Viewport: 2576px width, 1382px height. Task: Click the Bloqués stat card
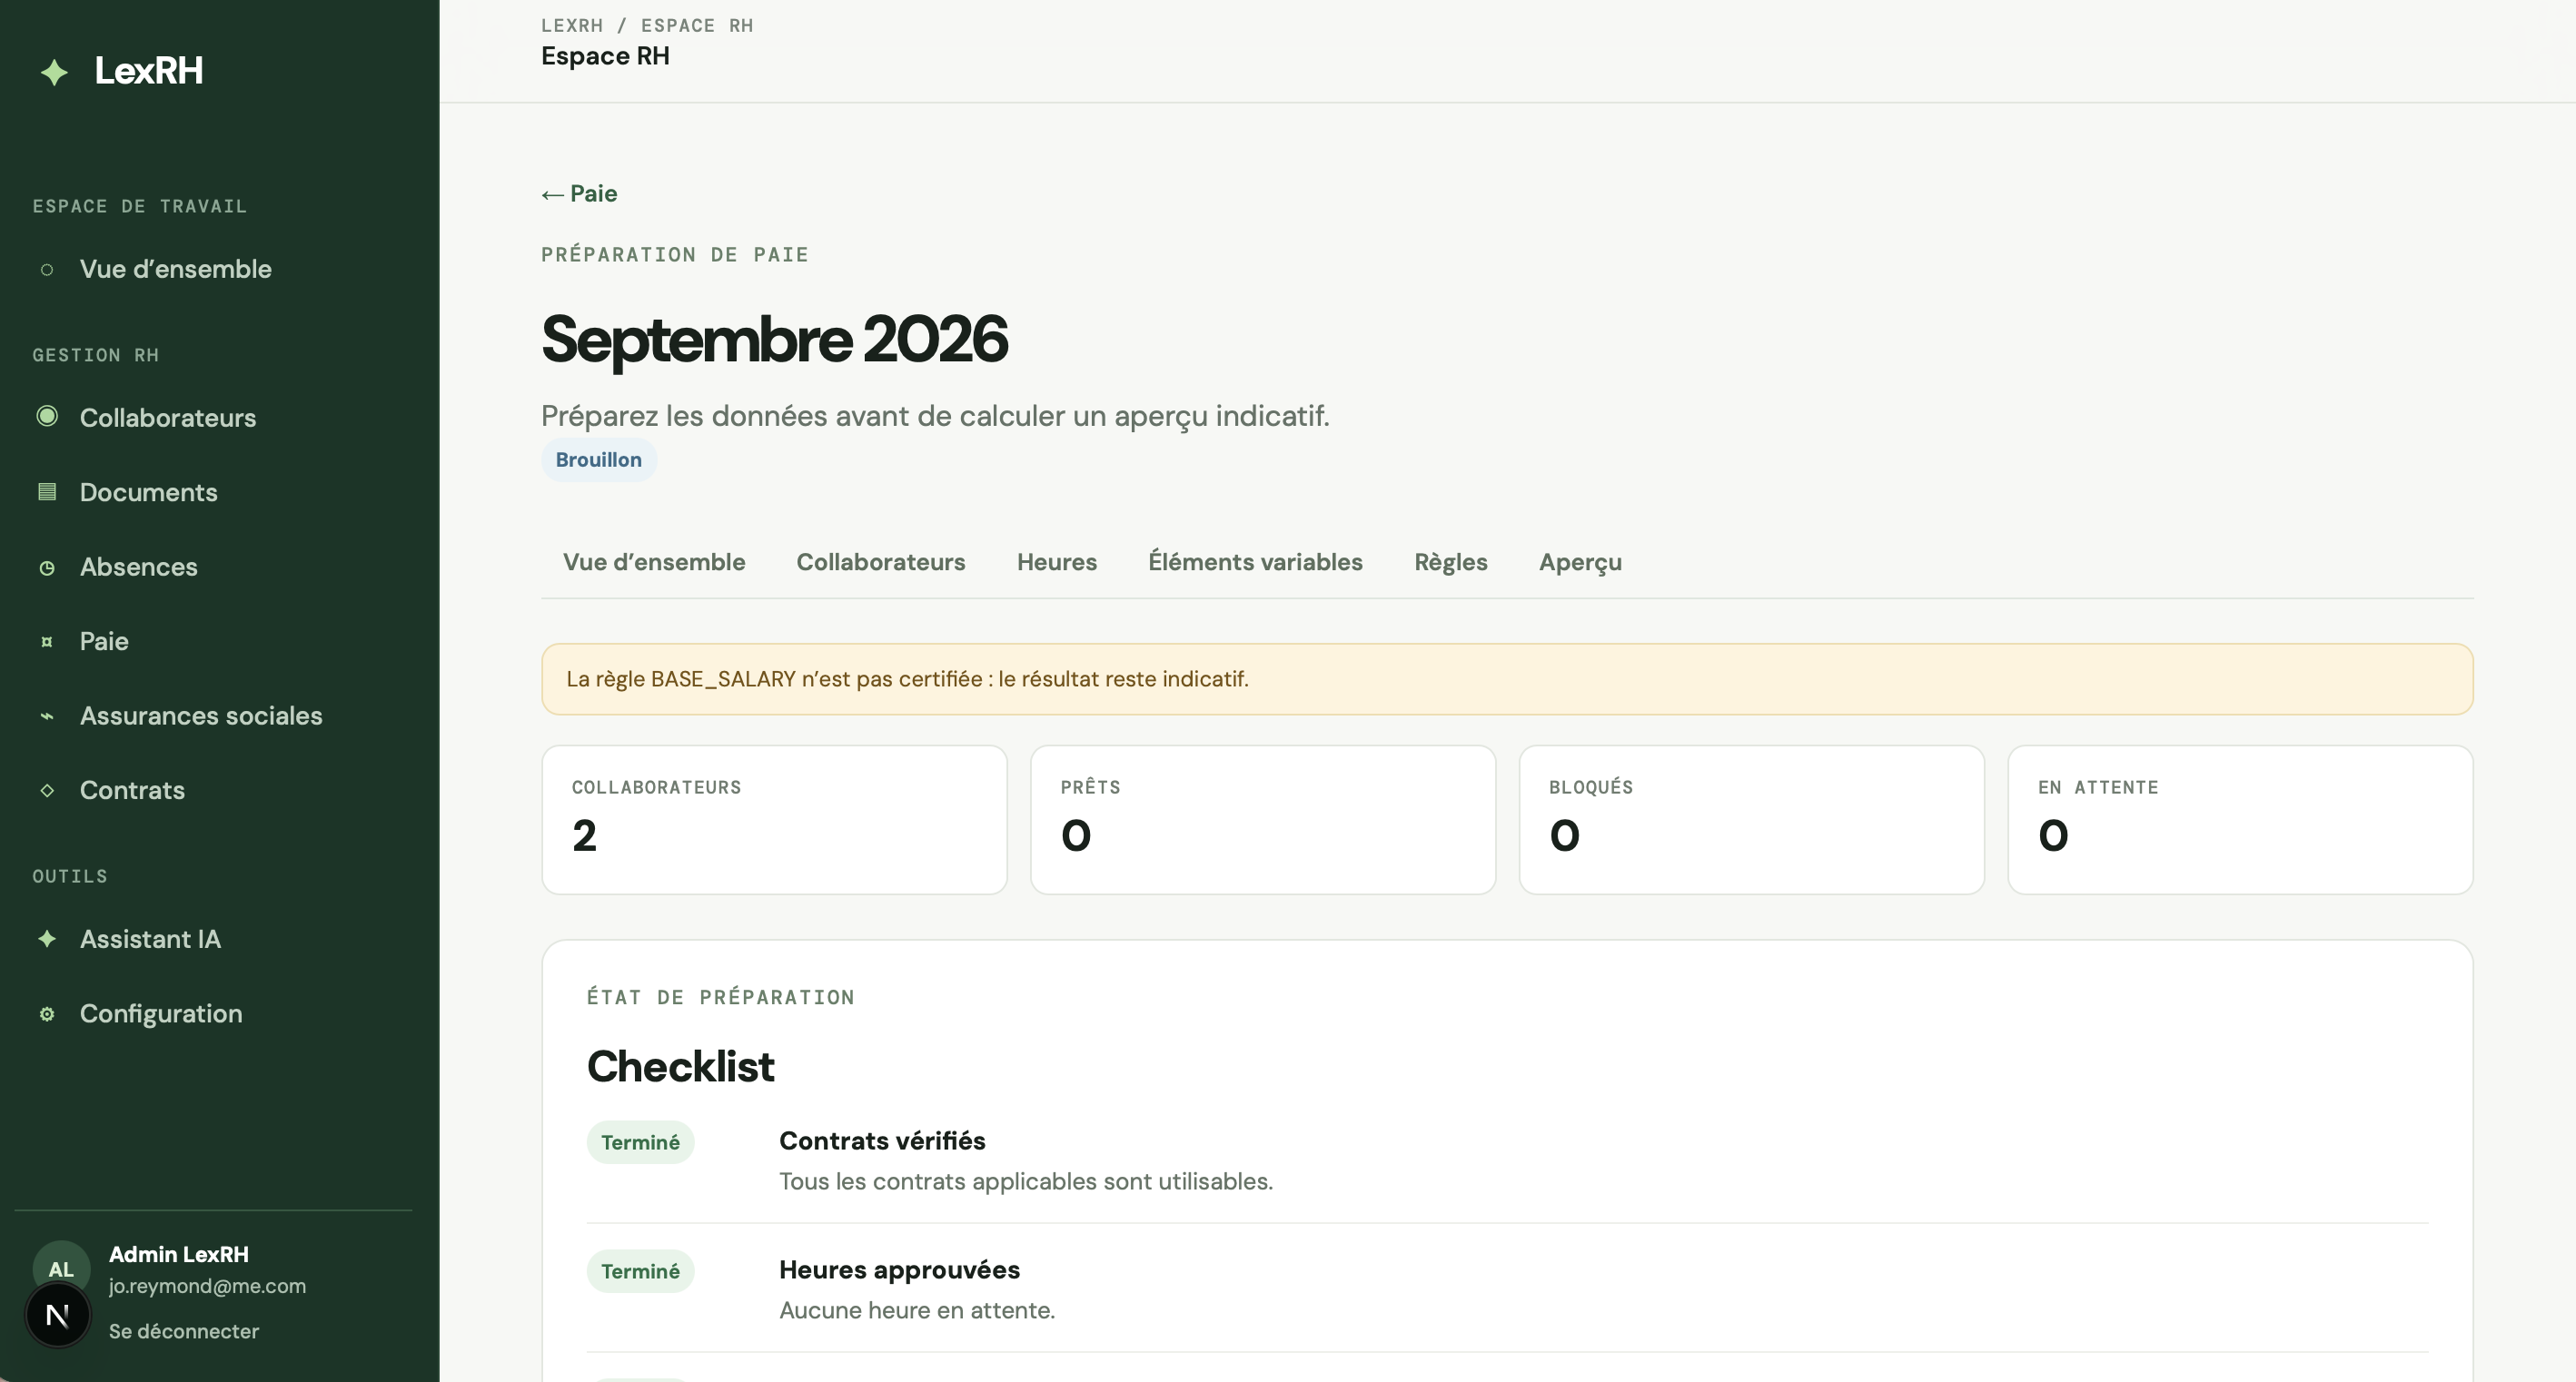coord(1752,820)
